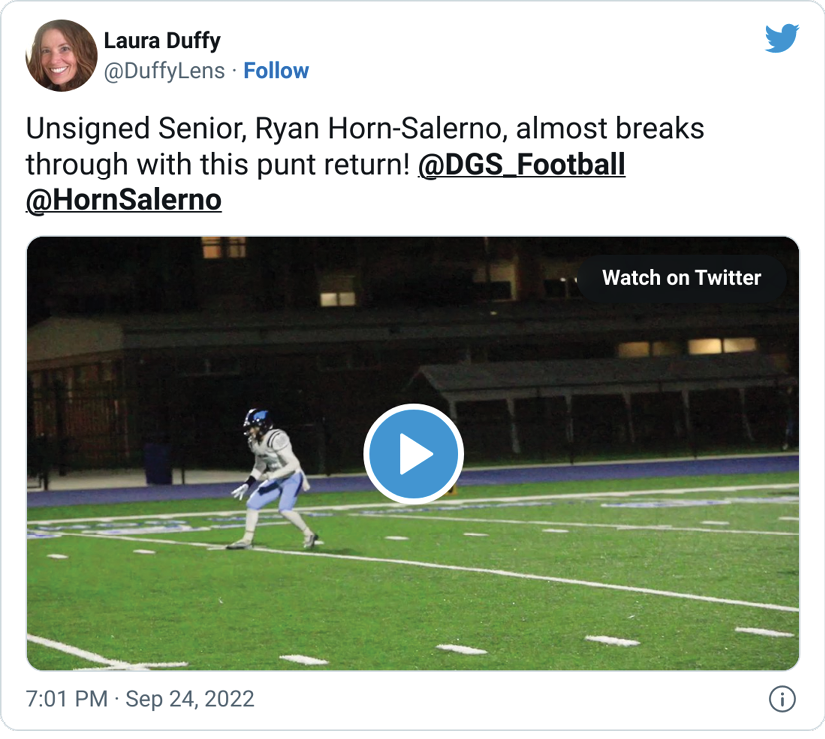Image resolution: width=825 pixels, height=739 pixels.
Task: Click the 7:01 PM timestamp
Action: (x=66, y=699)
